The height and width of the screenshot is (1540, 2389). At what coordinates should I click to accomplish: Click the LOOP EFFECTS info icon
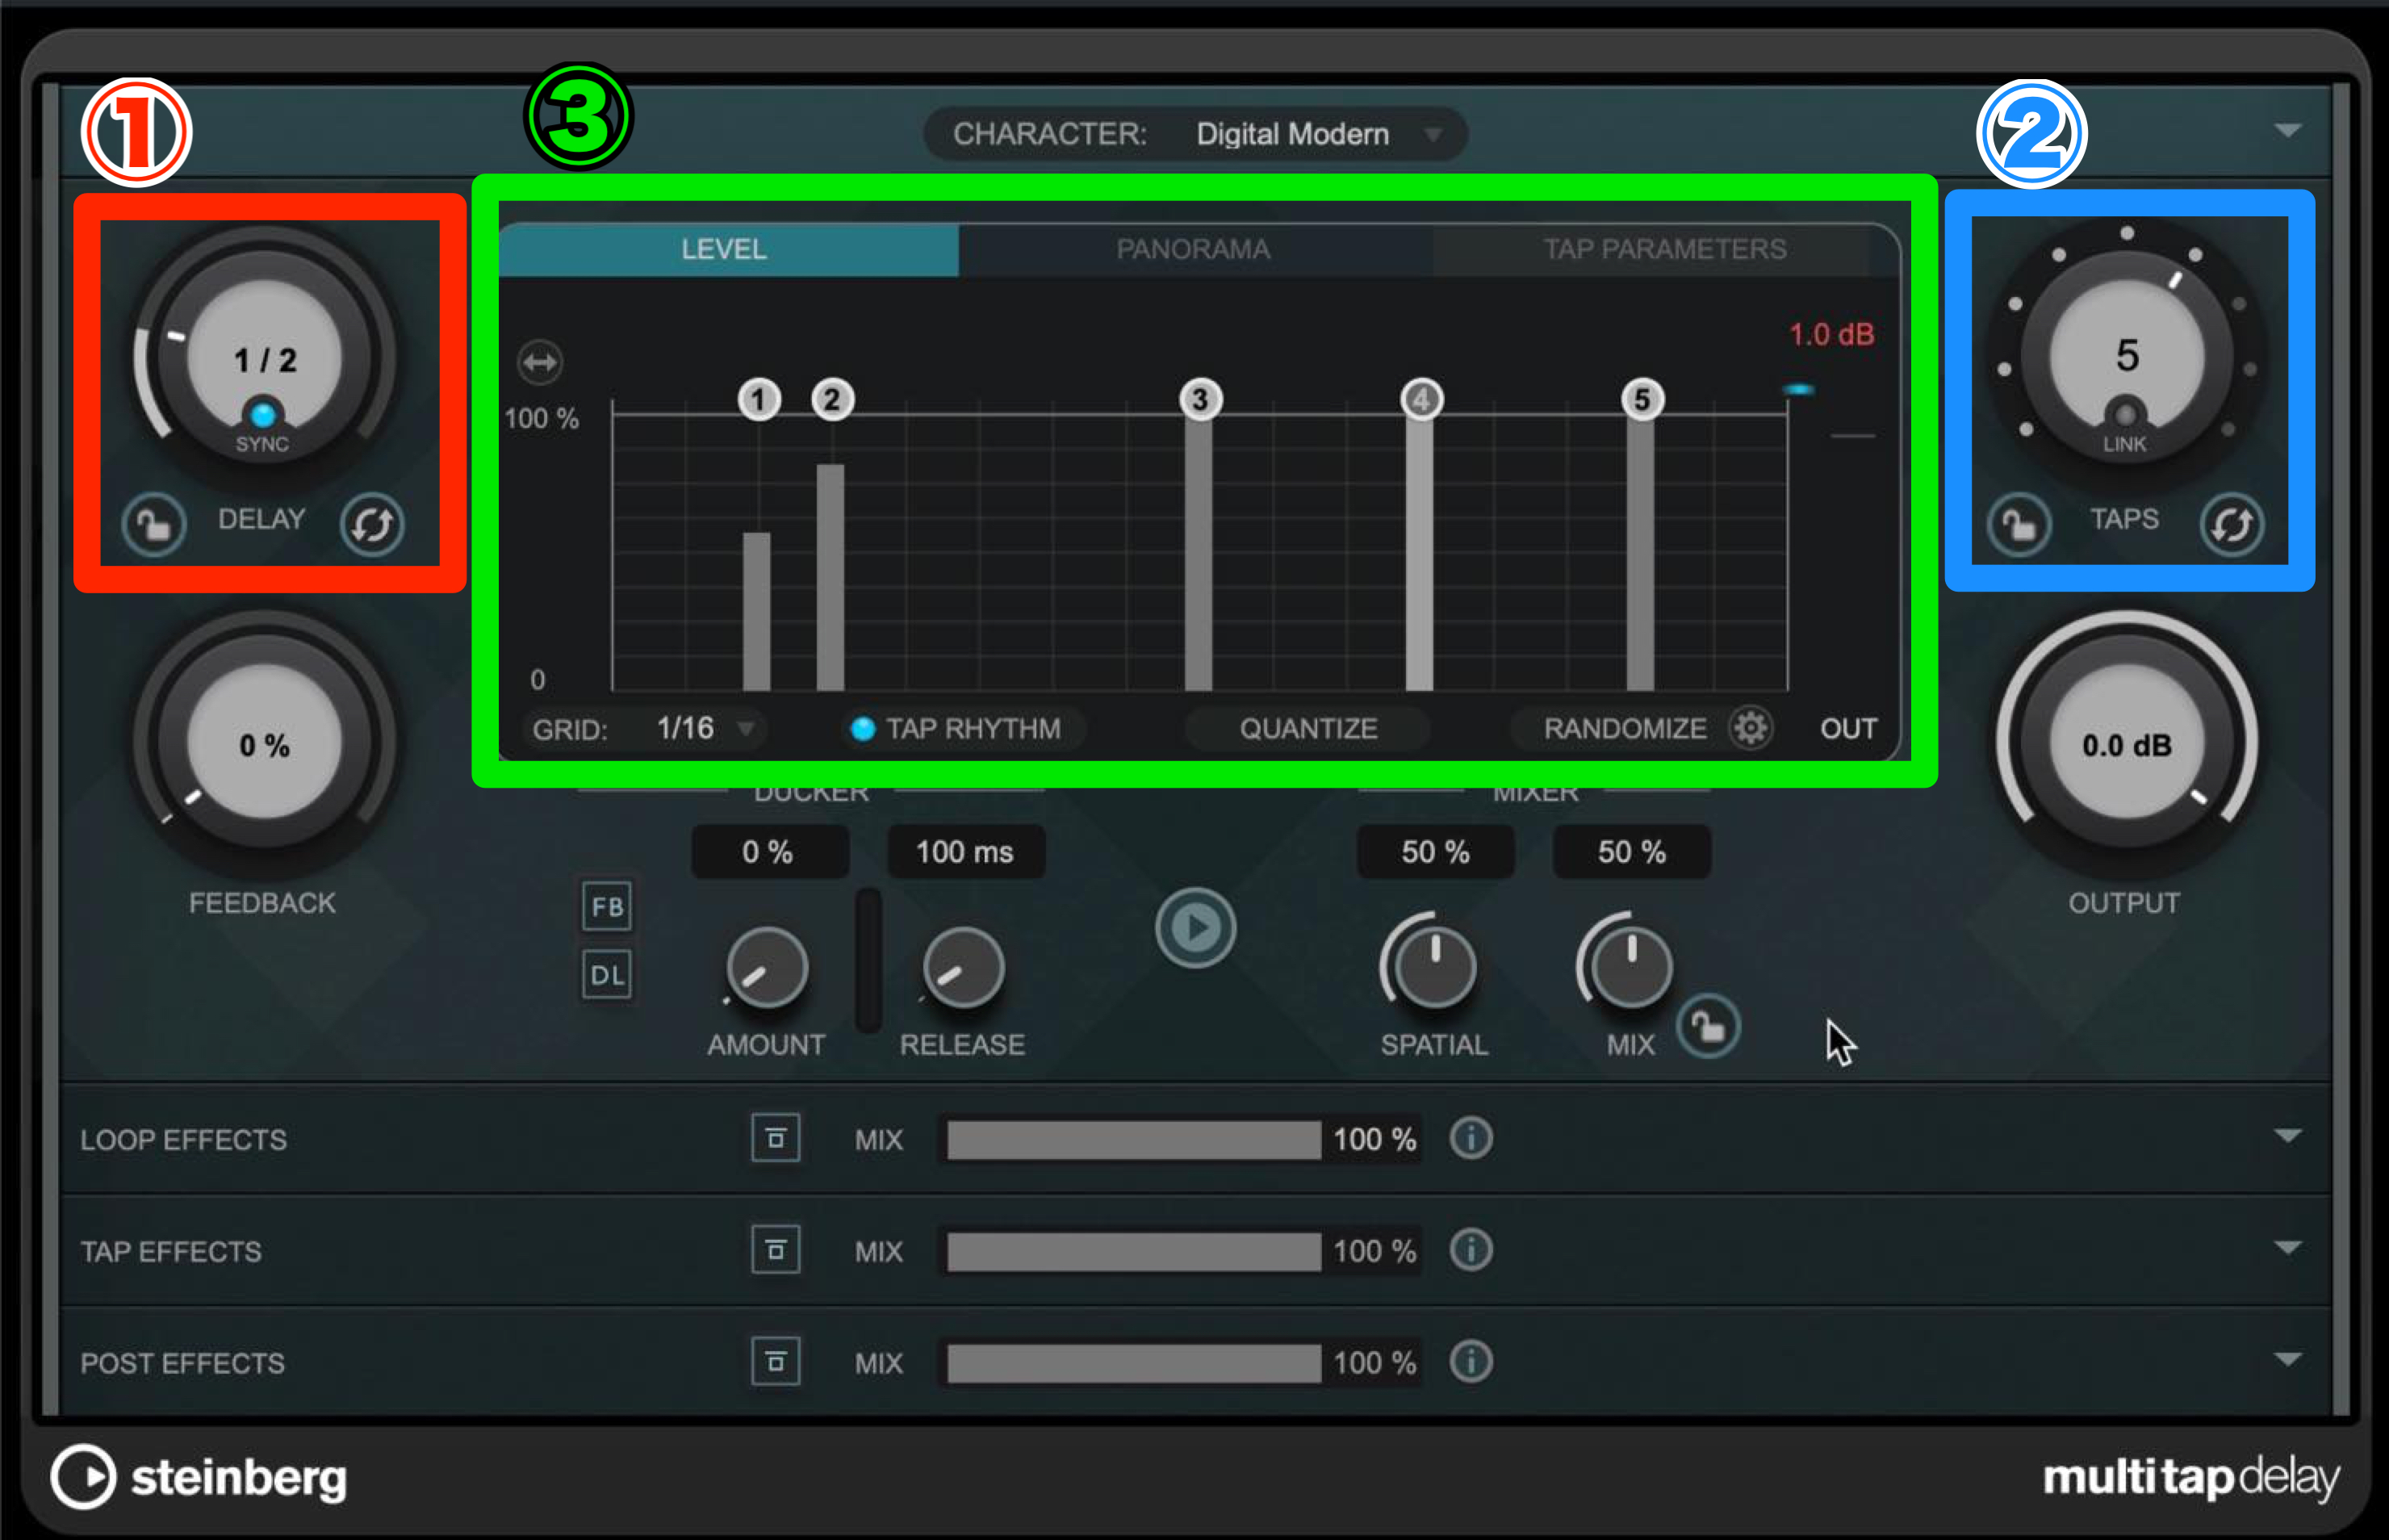click(x=1471, y=1138)
